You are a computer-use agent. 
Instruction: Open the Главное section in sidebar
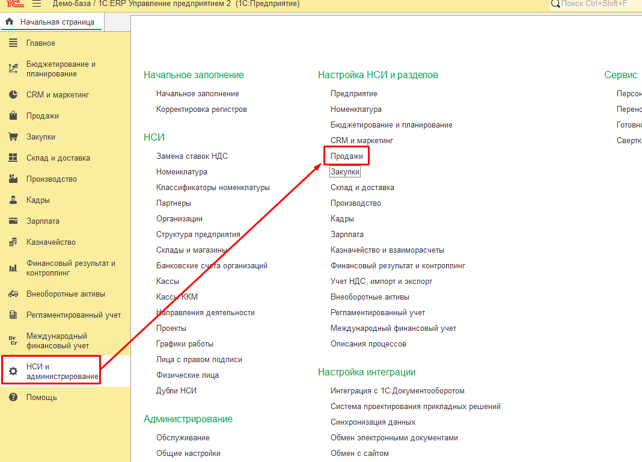tap(41, 43)
